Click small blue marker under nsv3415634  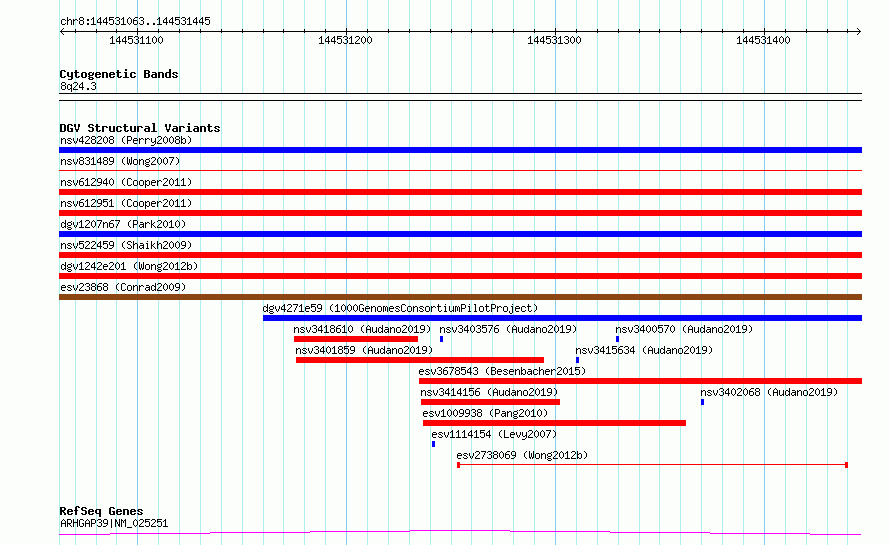[578, 360]
